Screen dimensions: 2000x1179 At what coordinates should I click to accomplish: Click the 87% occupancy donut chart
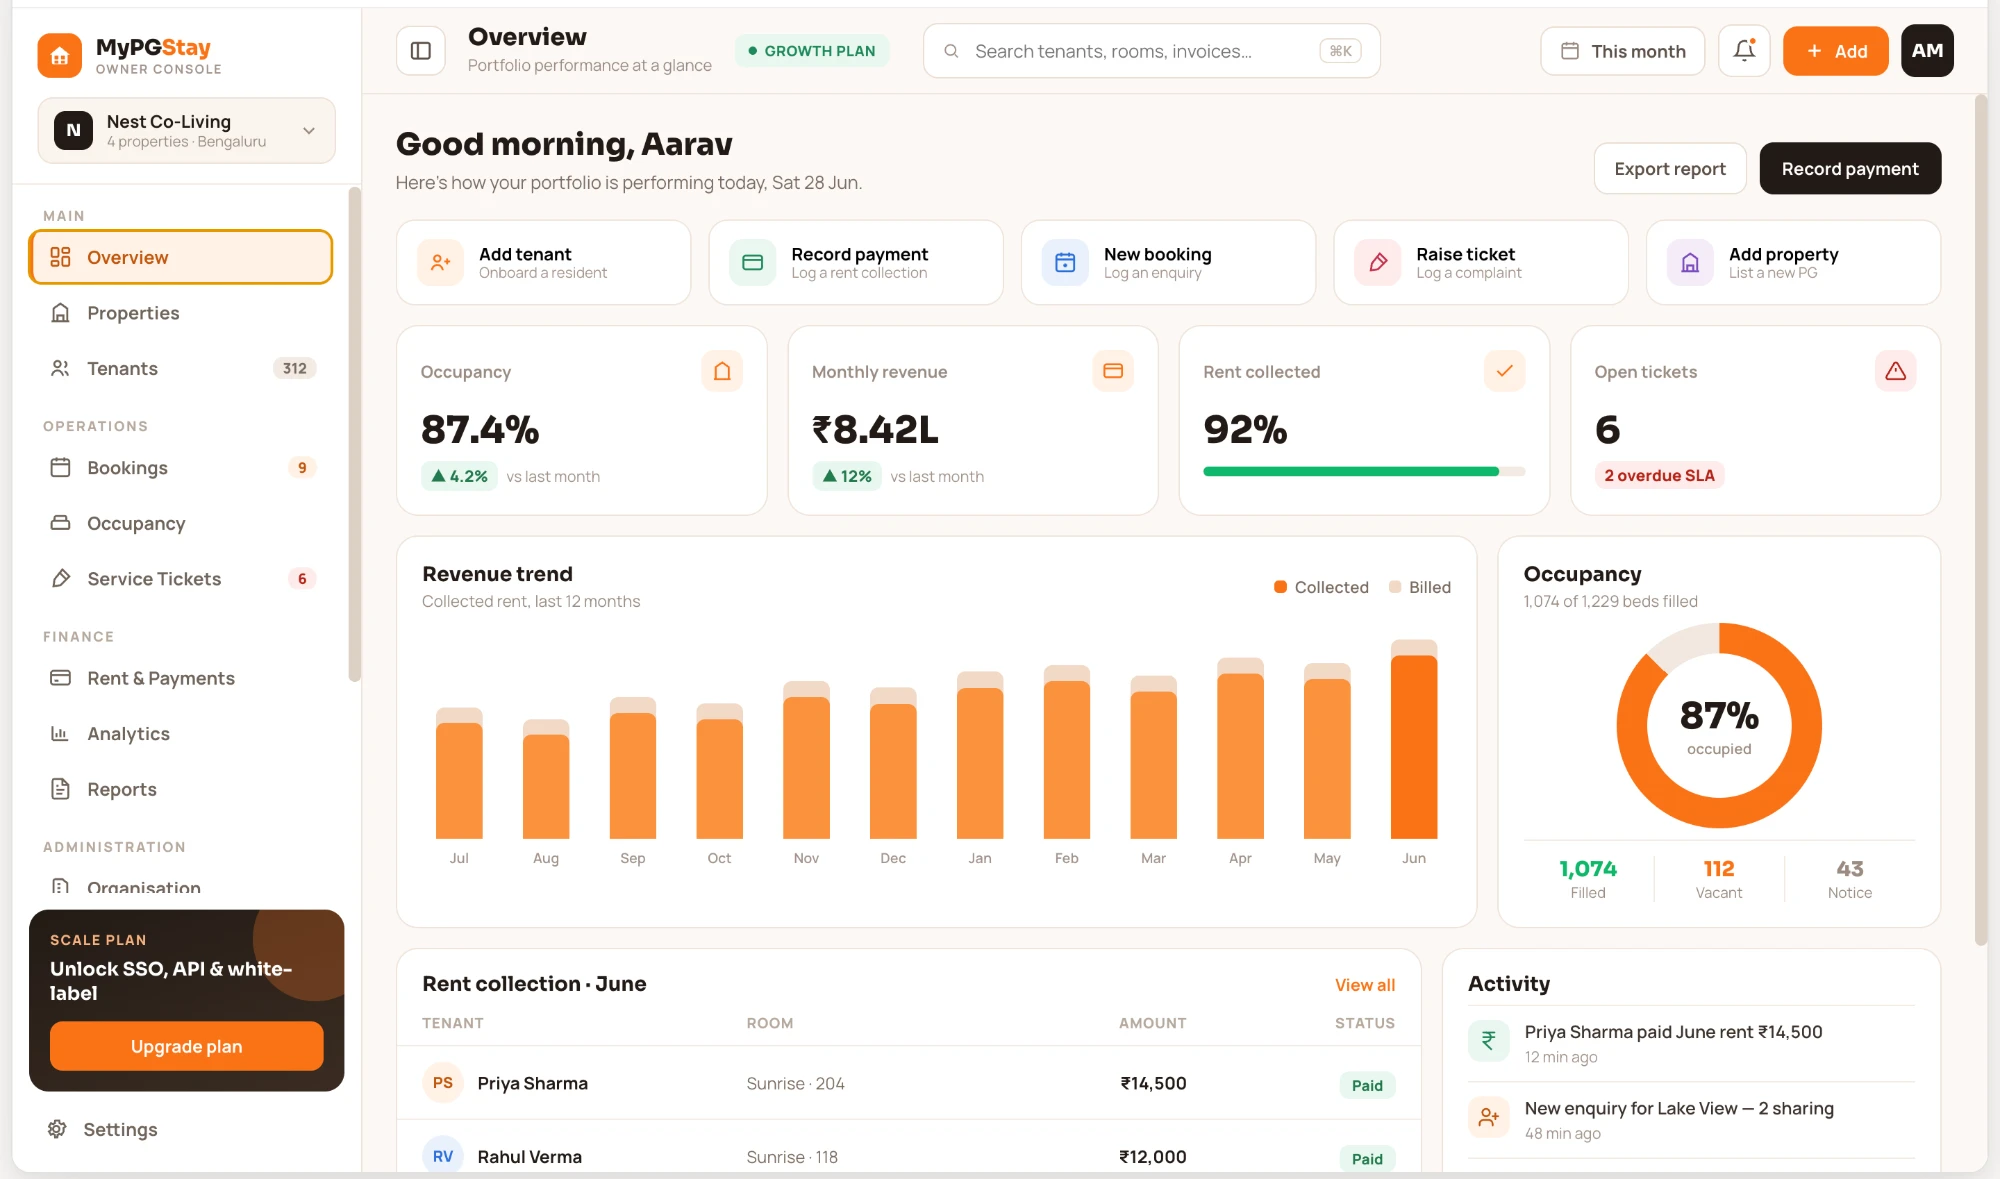click(x=1719, y=725)
